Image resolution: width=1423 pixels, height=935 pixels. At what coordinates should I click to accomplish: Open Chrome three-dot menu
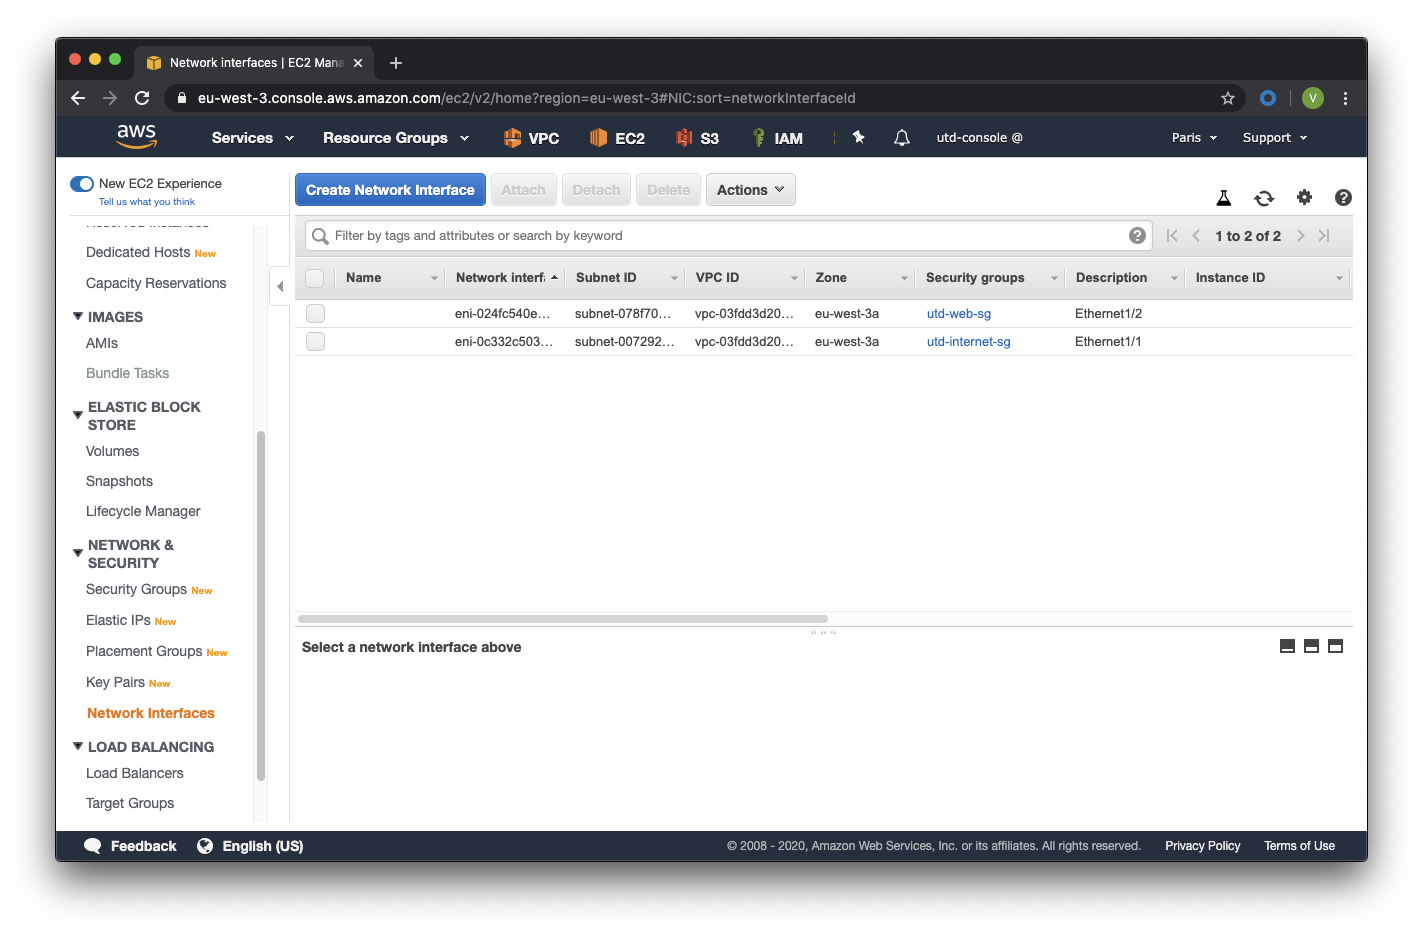click(x=1345, y=98)
